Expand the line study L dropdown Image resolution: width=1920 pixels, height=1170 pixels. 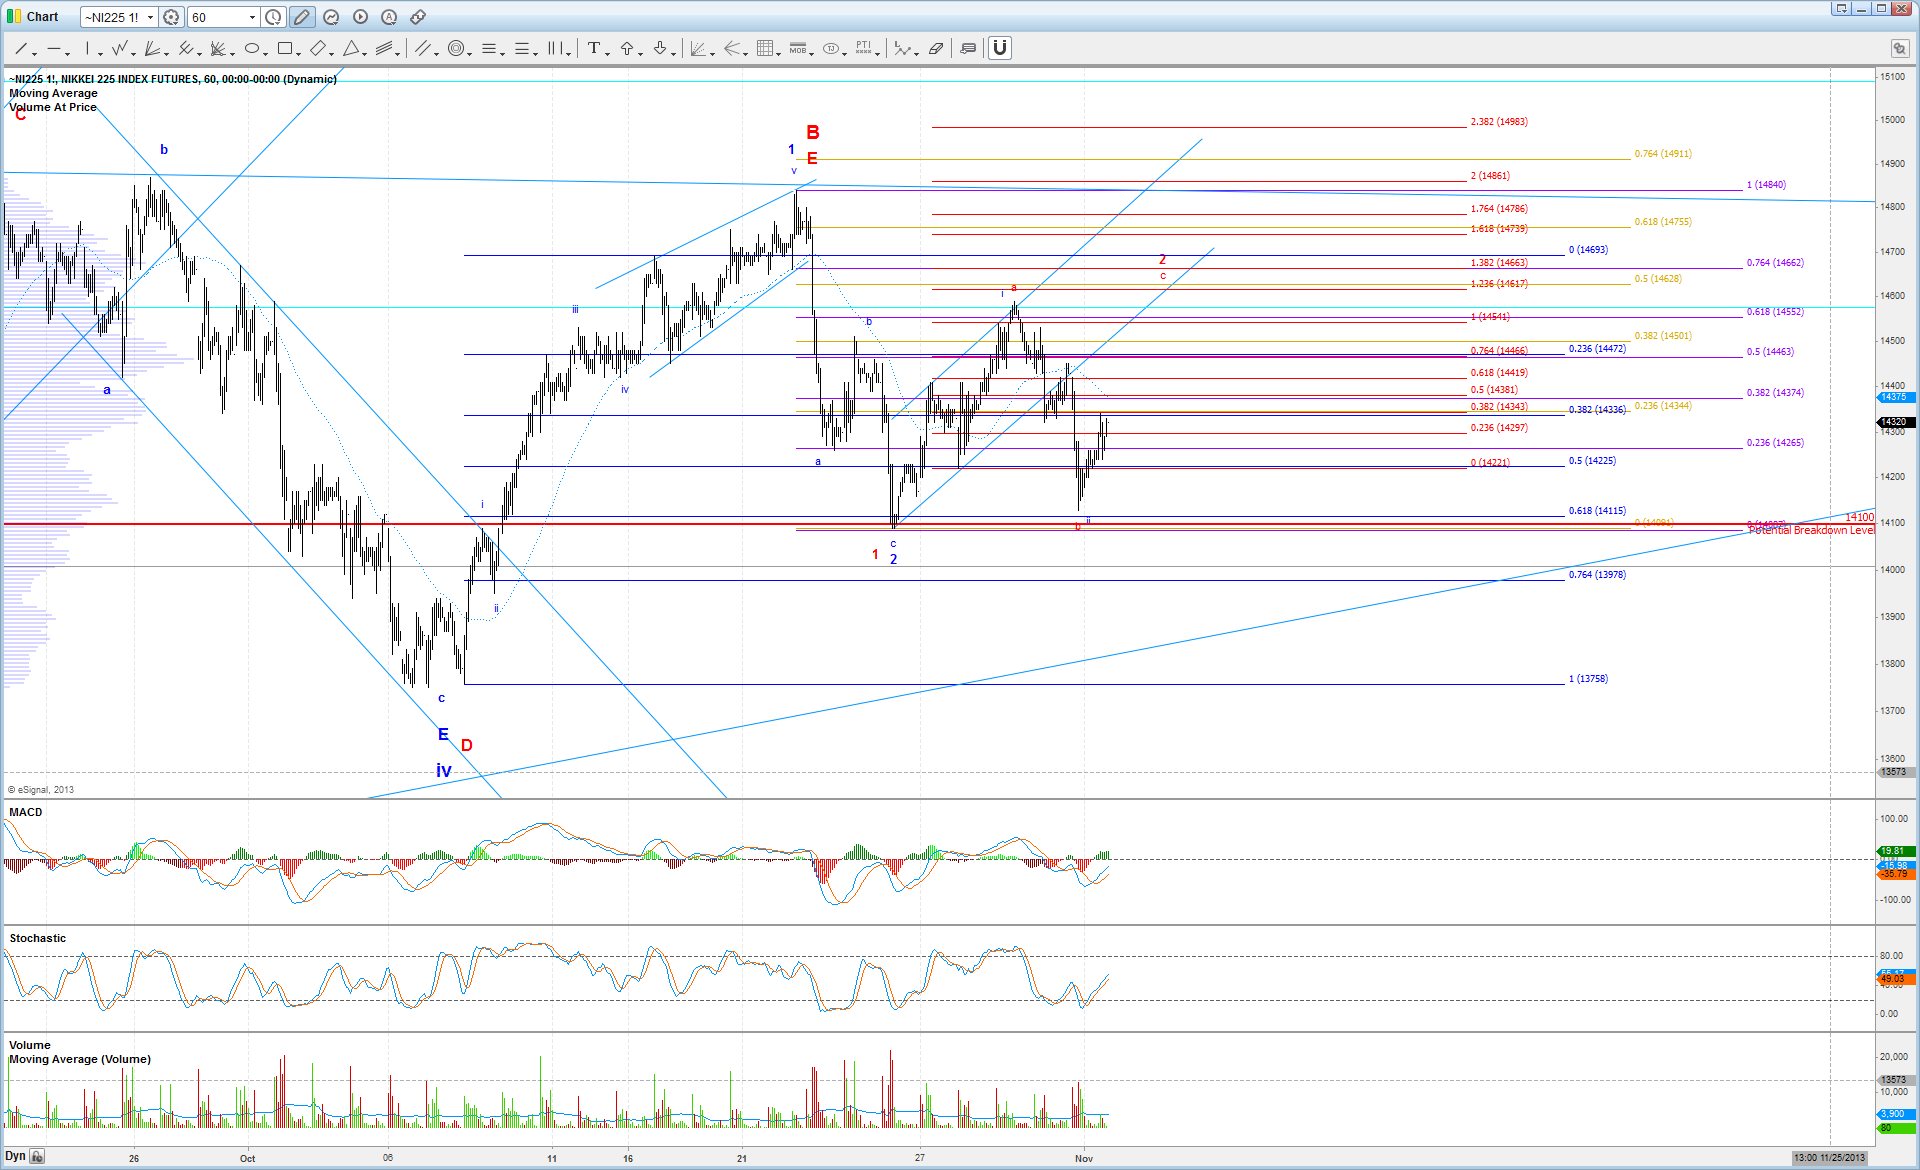coord(918,53)
